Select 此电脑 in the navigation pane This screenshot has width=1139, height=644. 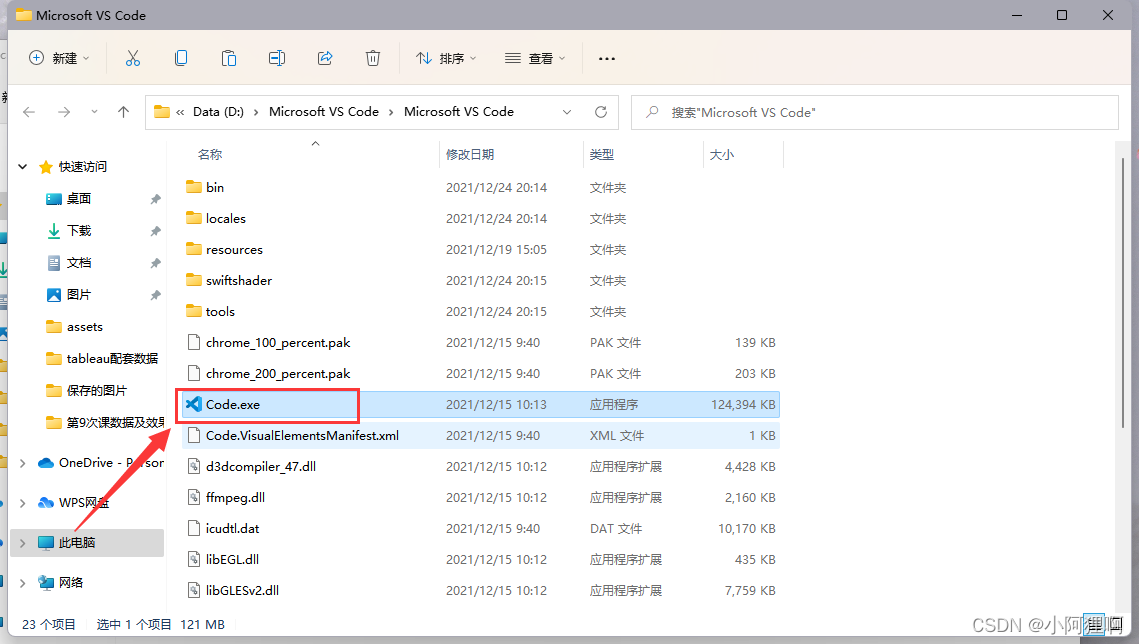tap(87, 543)
